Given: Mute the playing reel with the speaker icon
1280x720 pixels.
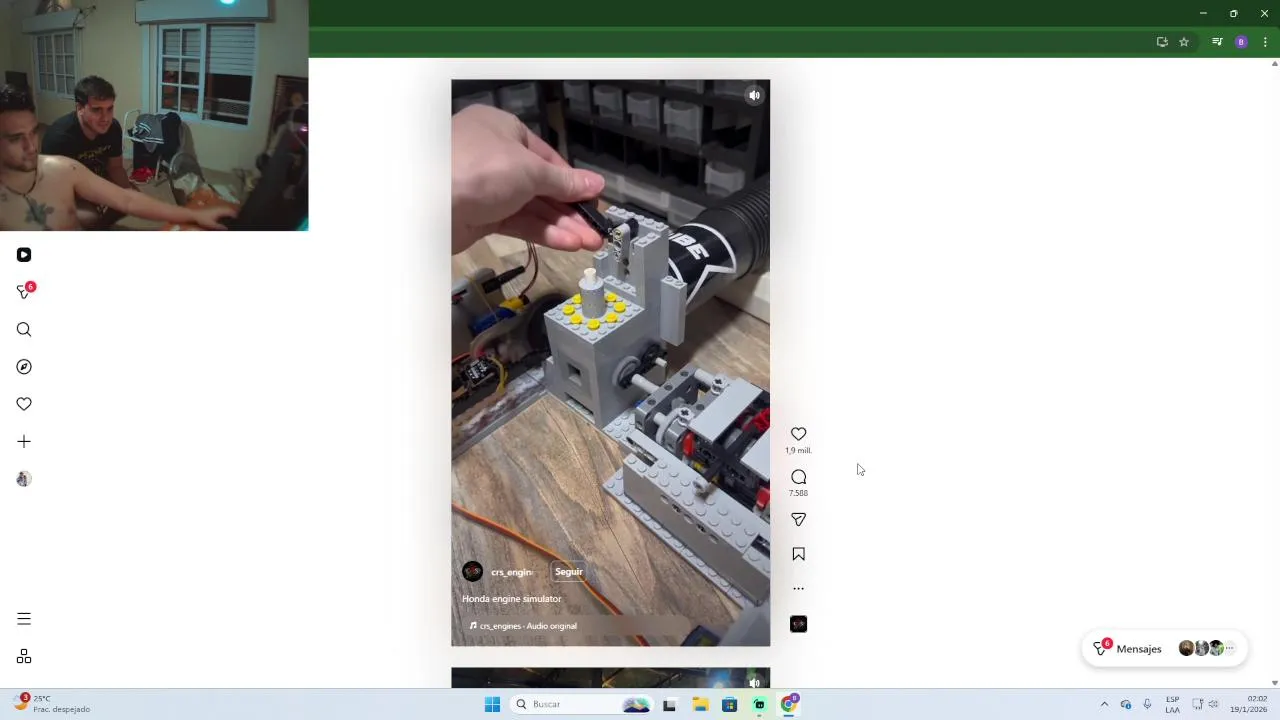Looking at the screenshot, I should tap(755, 95).
